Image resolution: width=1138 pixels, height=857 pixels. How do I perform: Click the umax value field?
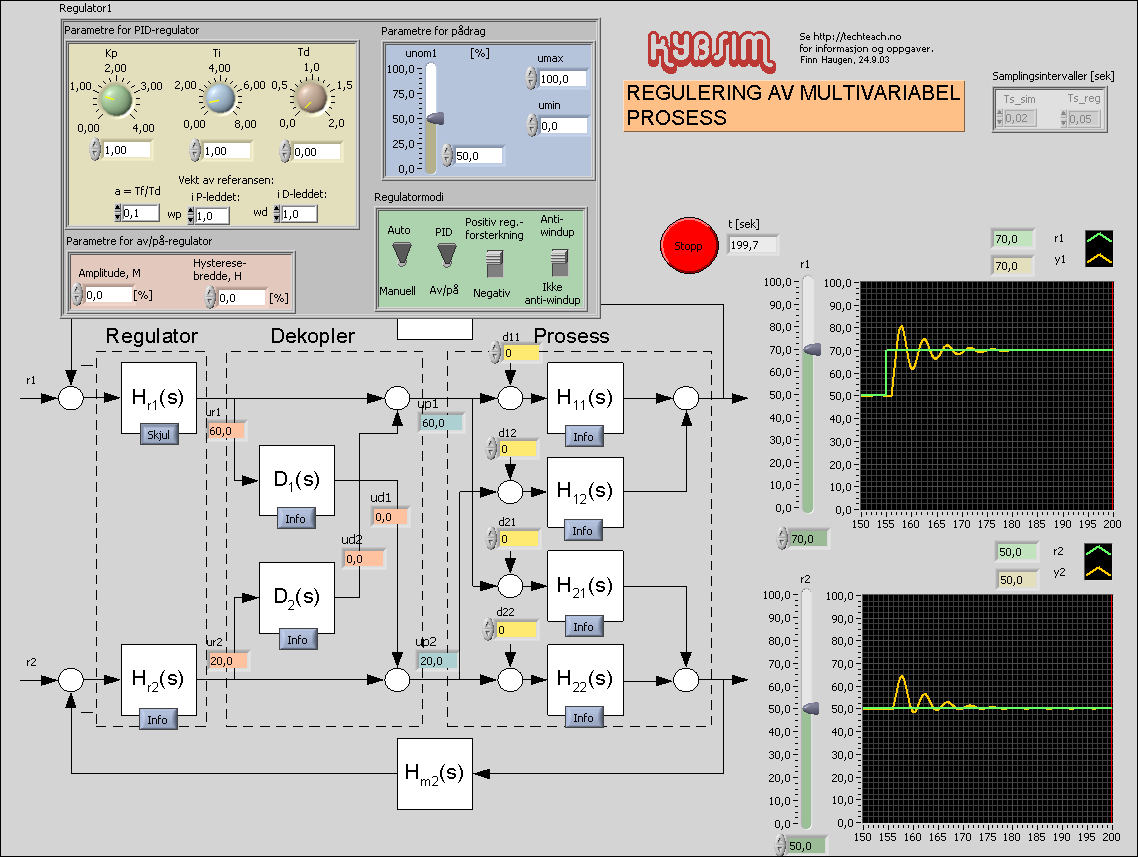point(562,79)
